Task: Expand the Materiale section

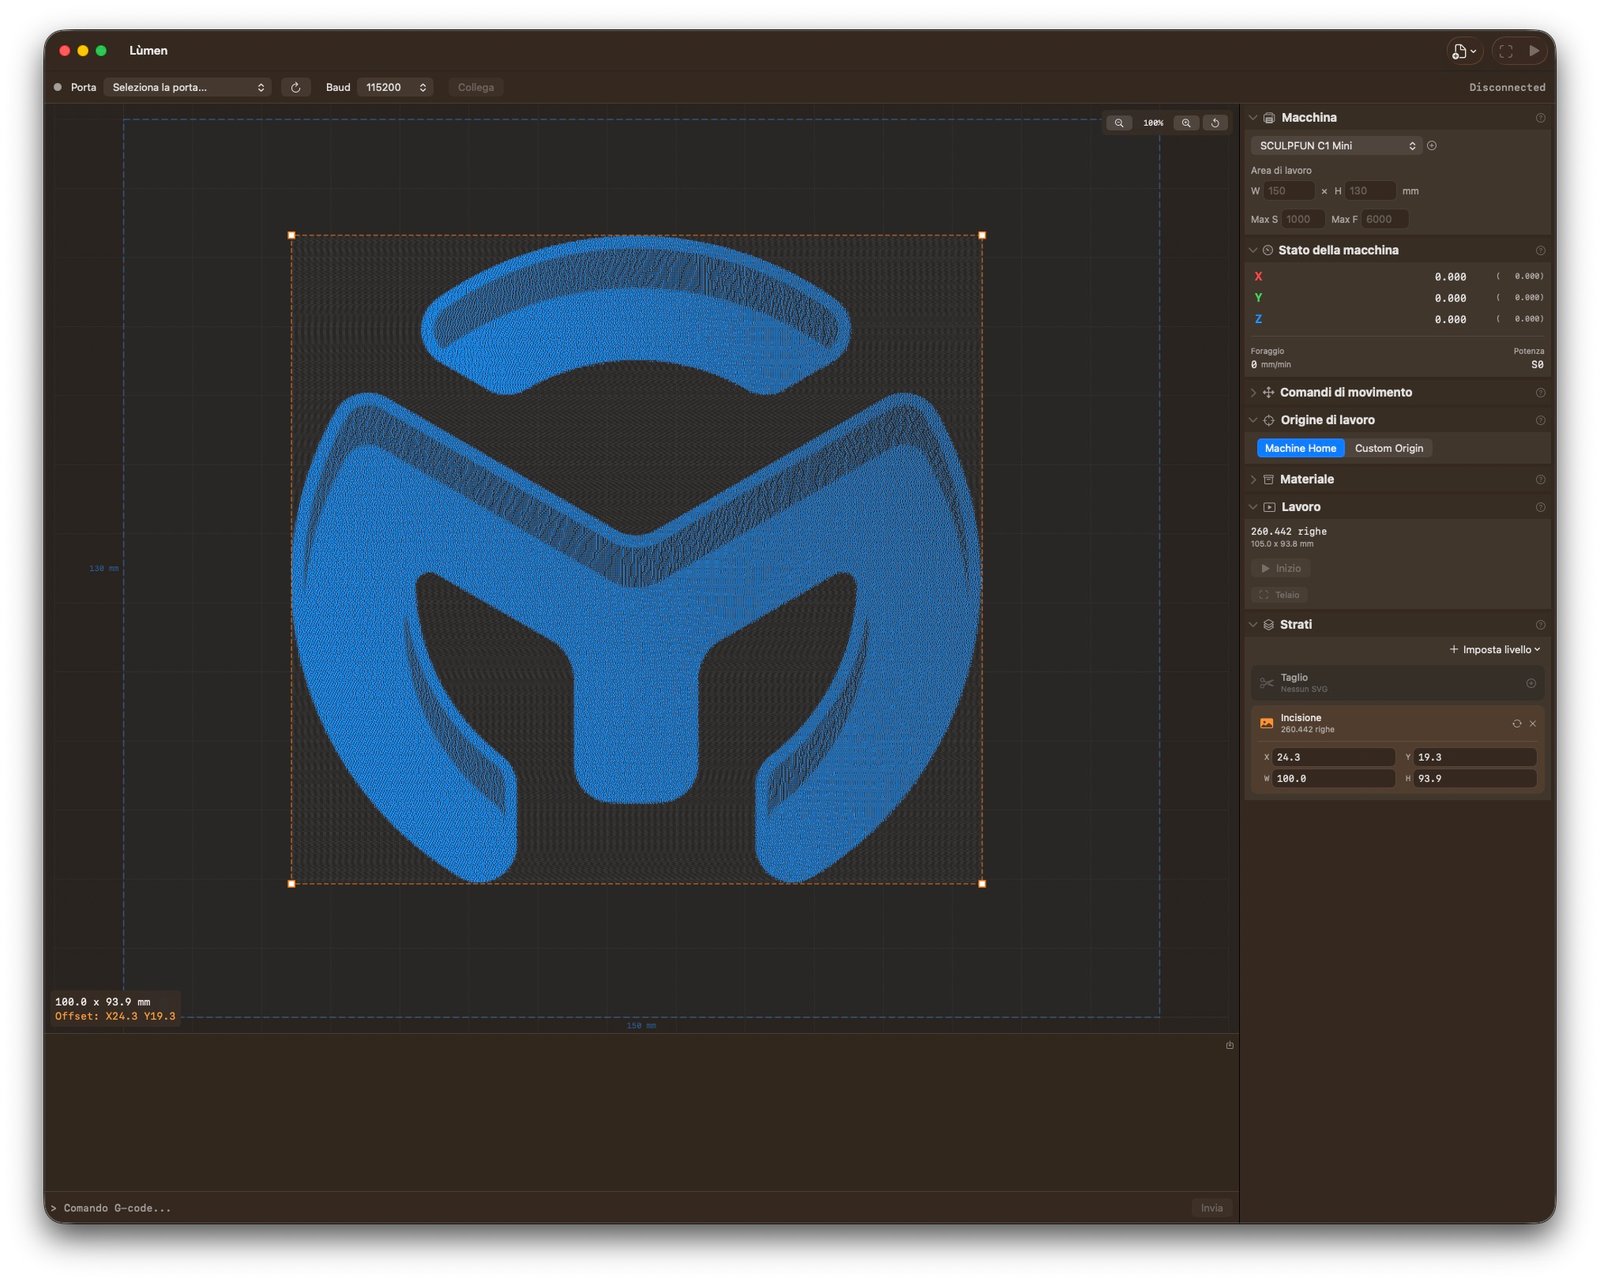Action: tap(1306, 480)
